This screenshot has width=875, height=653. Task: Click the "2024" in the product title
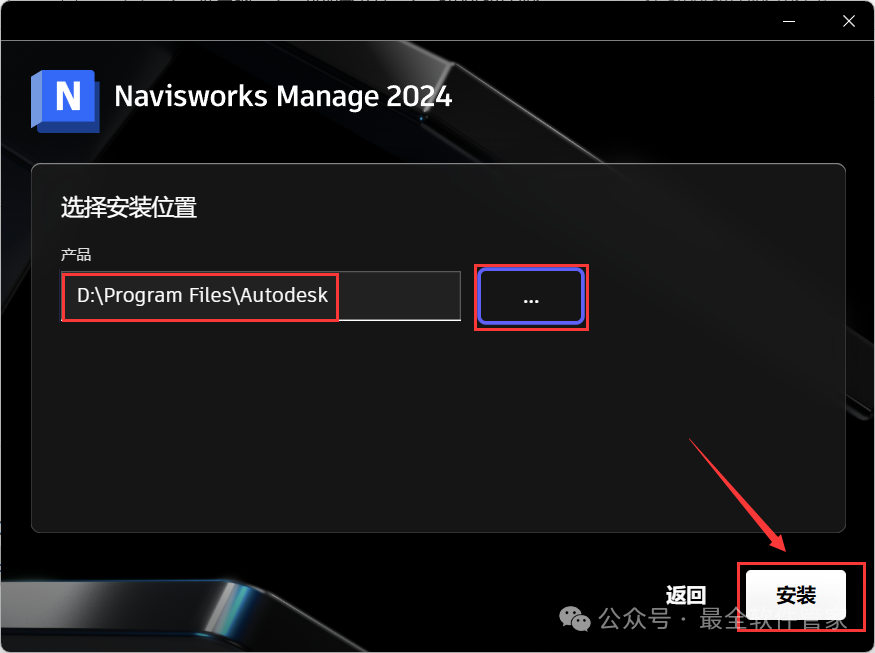coord(419,97)
